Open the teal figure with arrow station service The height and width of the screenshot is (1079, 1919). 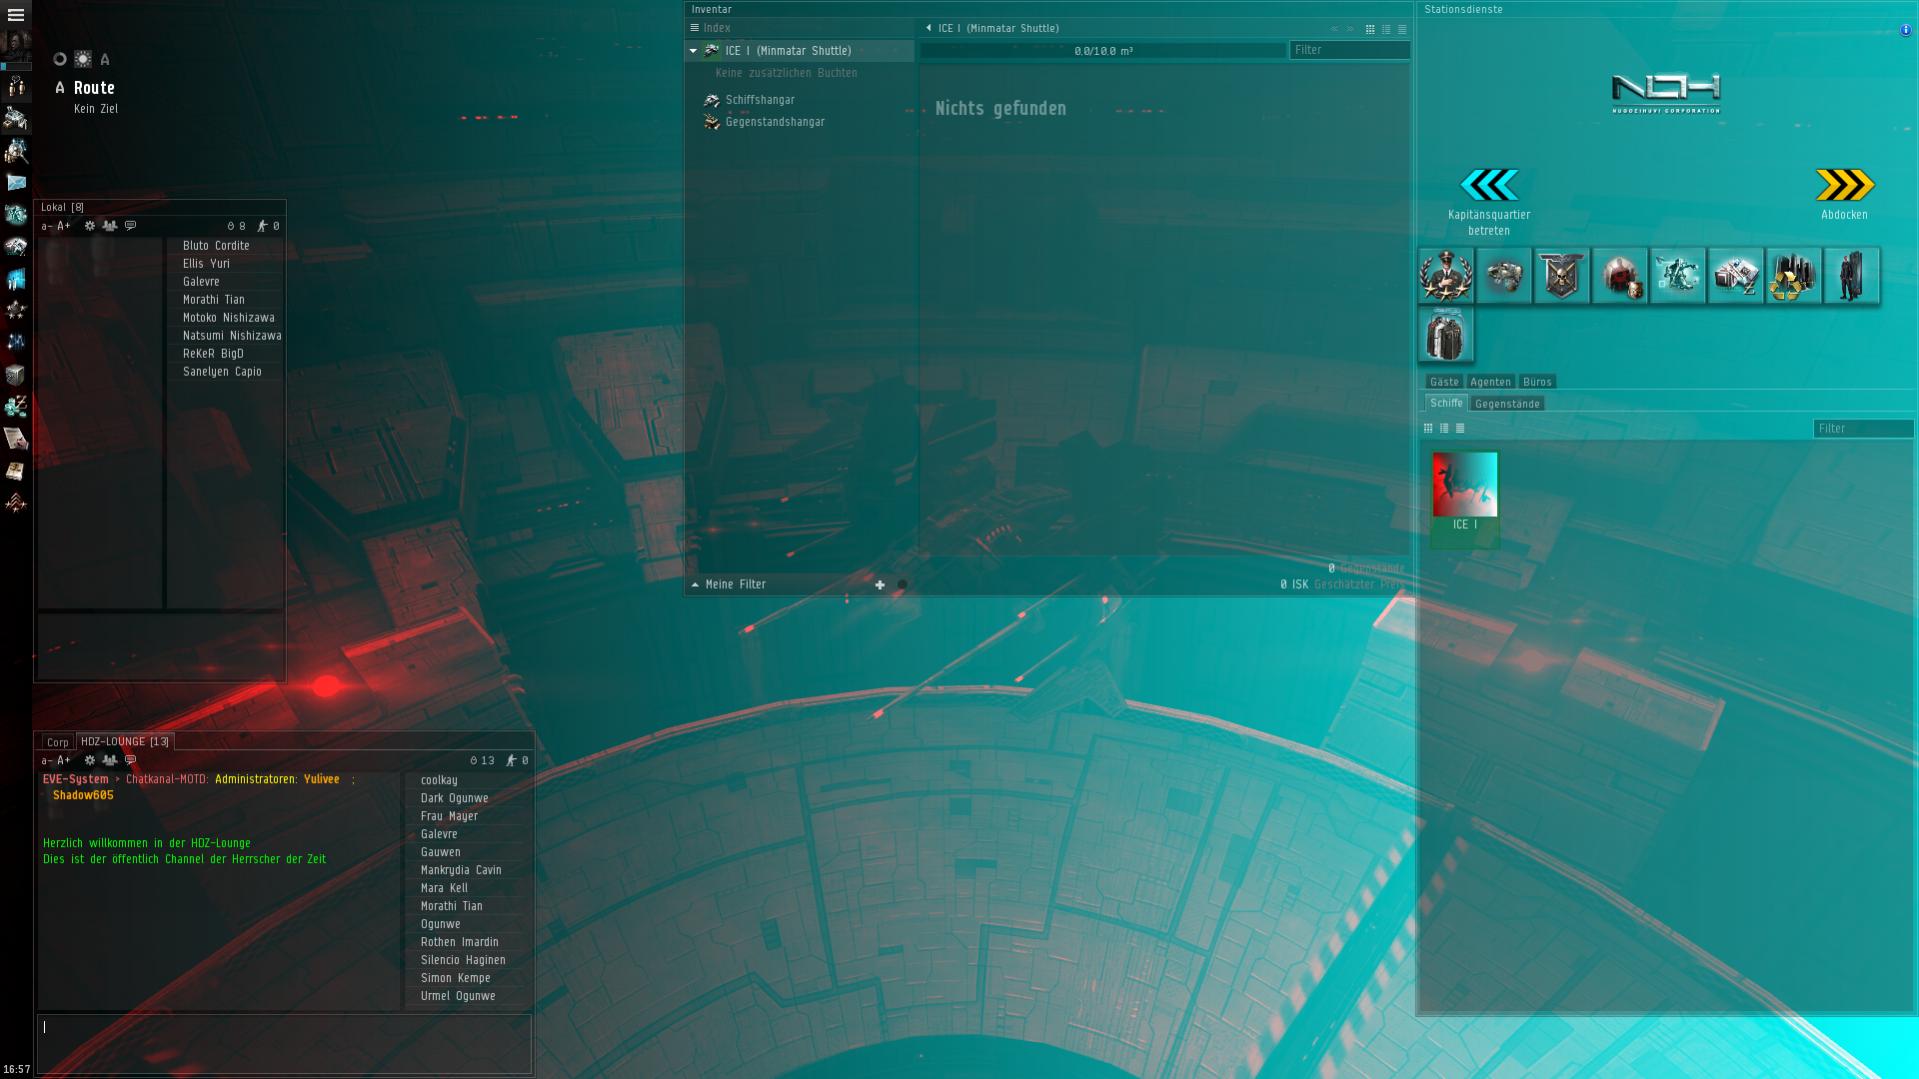coord(1678,275)
